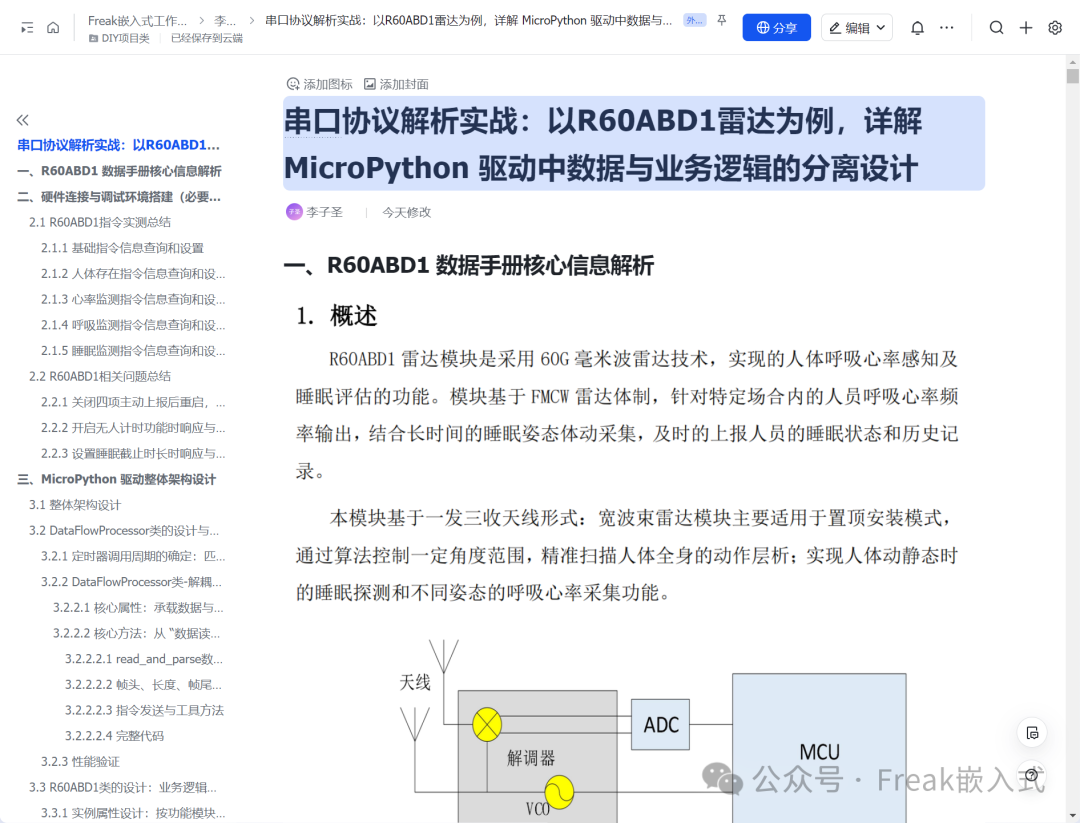The image size is (1080, 823).
Task: Open outline item 3.2.2 DataFlowProcessor类-解耦
Action: pos(131,582)
